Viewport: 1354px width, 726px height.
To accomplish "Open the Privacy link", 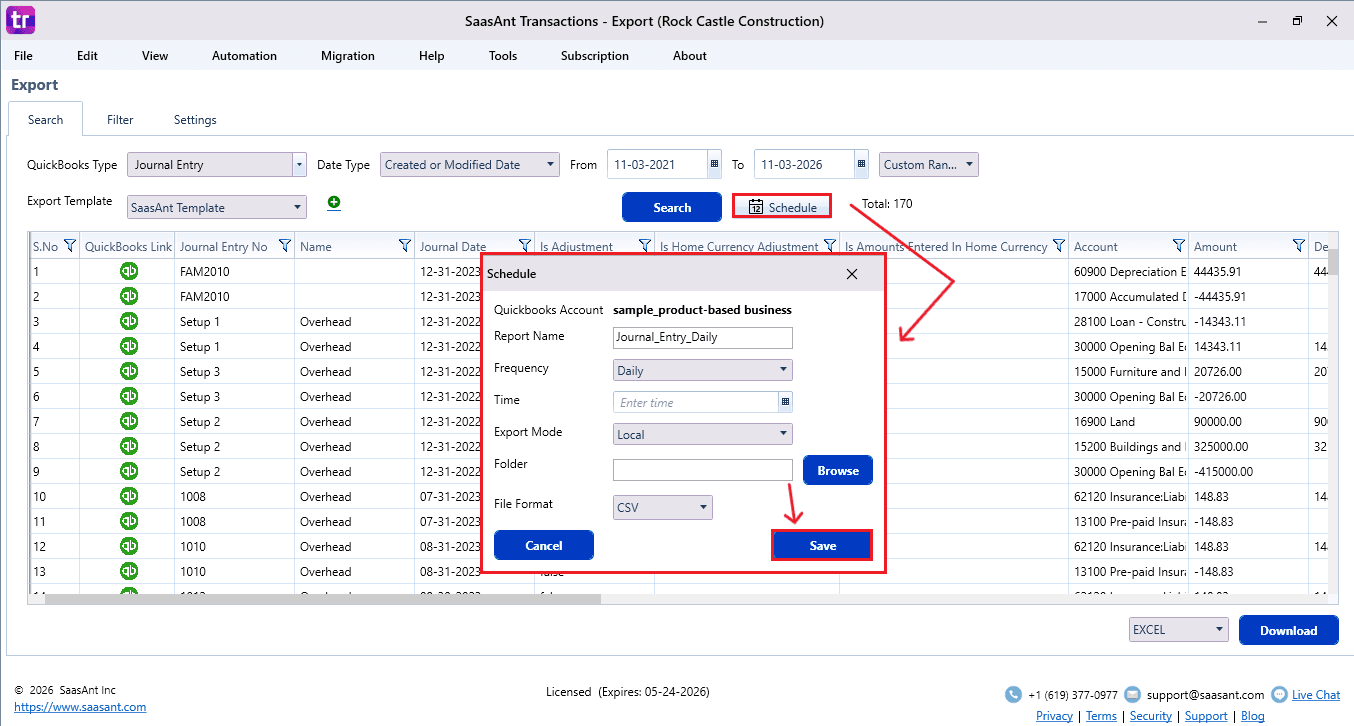I will point(1054,716).
